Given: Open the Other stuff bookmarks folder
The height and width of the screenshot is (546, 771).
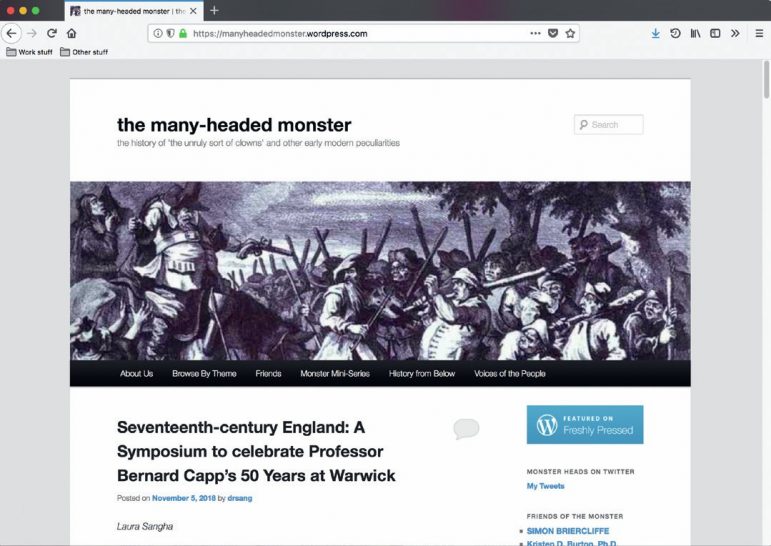Looking at the screenshot, I should pos(84,52).
